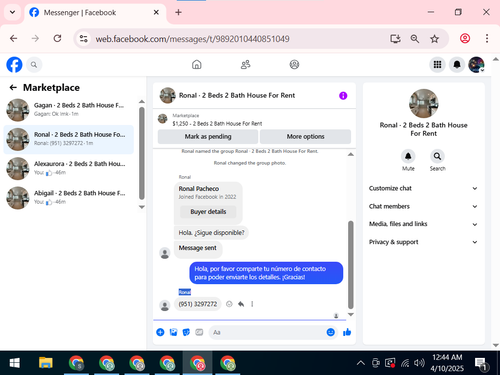Open Chrome's three-dot menu

coord(487,39)
